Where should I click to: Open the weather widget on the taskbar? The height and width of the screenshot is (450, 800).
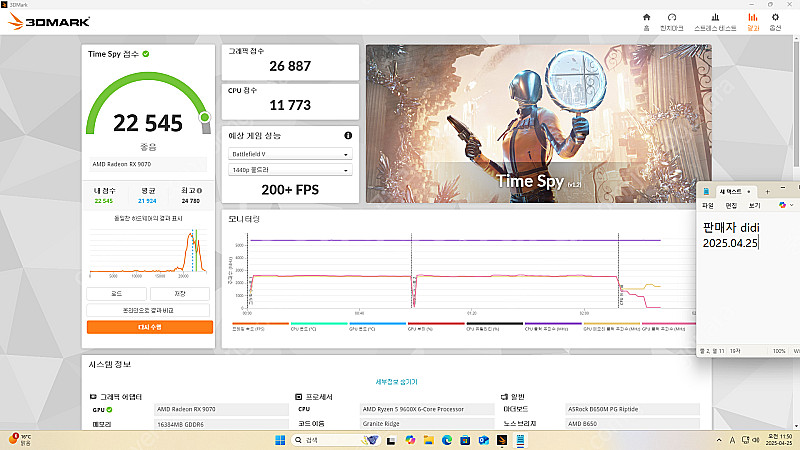point(19,440)
